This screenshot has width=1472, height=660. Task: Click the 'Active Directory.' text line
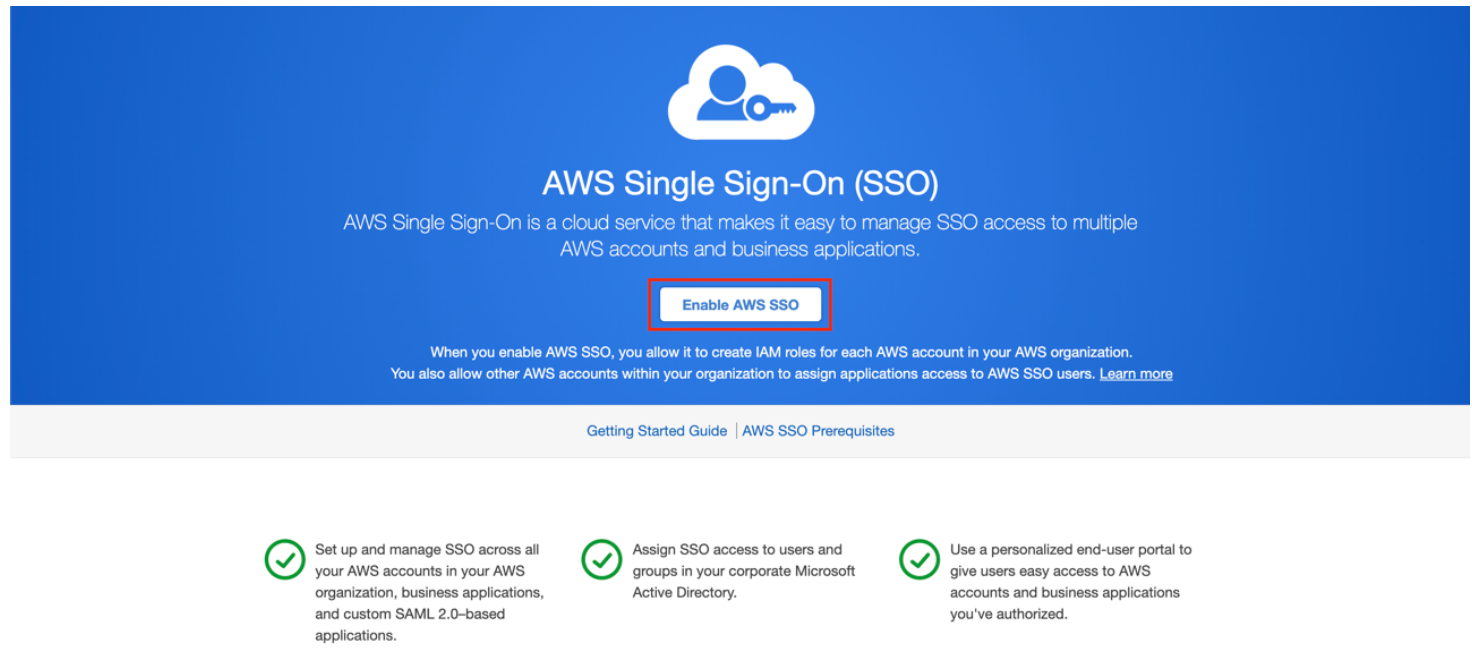[x=684, y=593]
